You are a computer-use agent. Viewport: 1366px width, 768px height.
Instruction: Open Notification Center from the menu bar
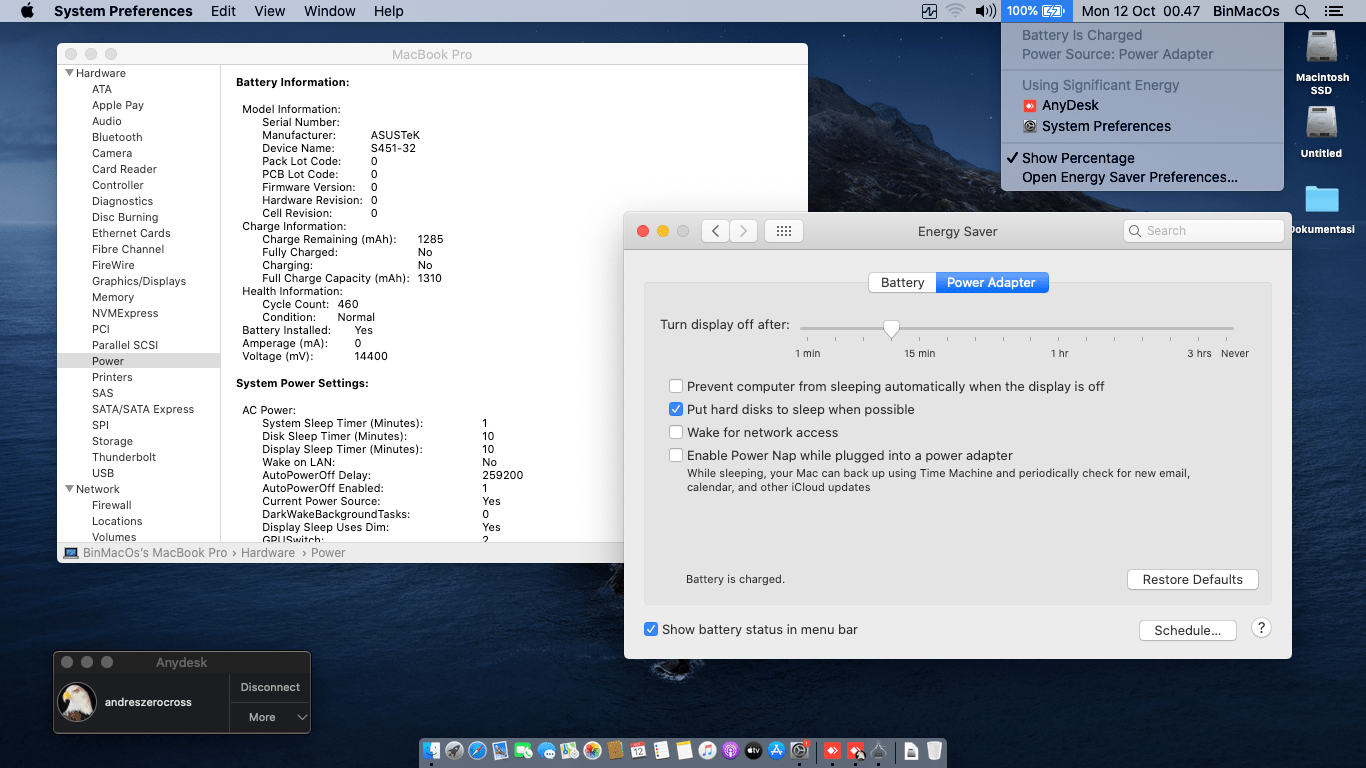tap(1333, 11)
